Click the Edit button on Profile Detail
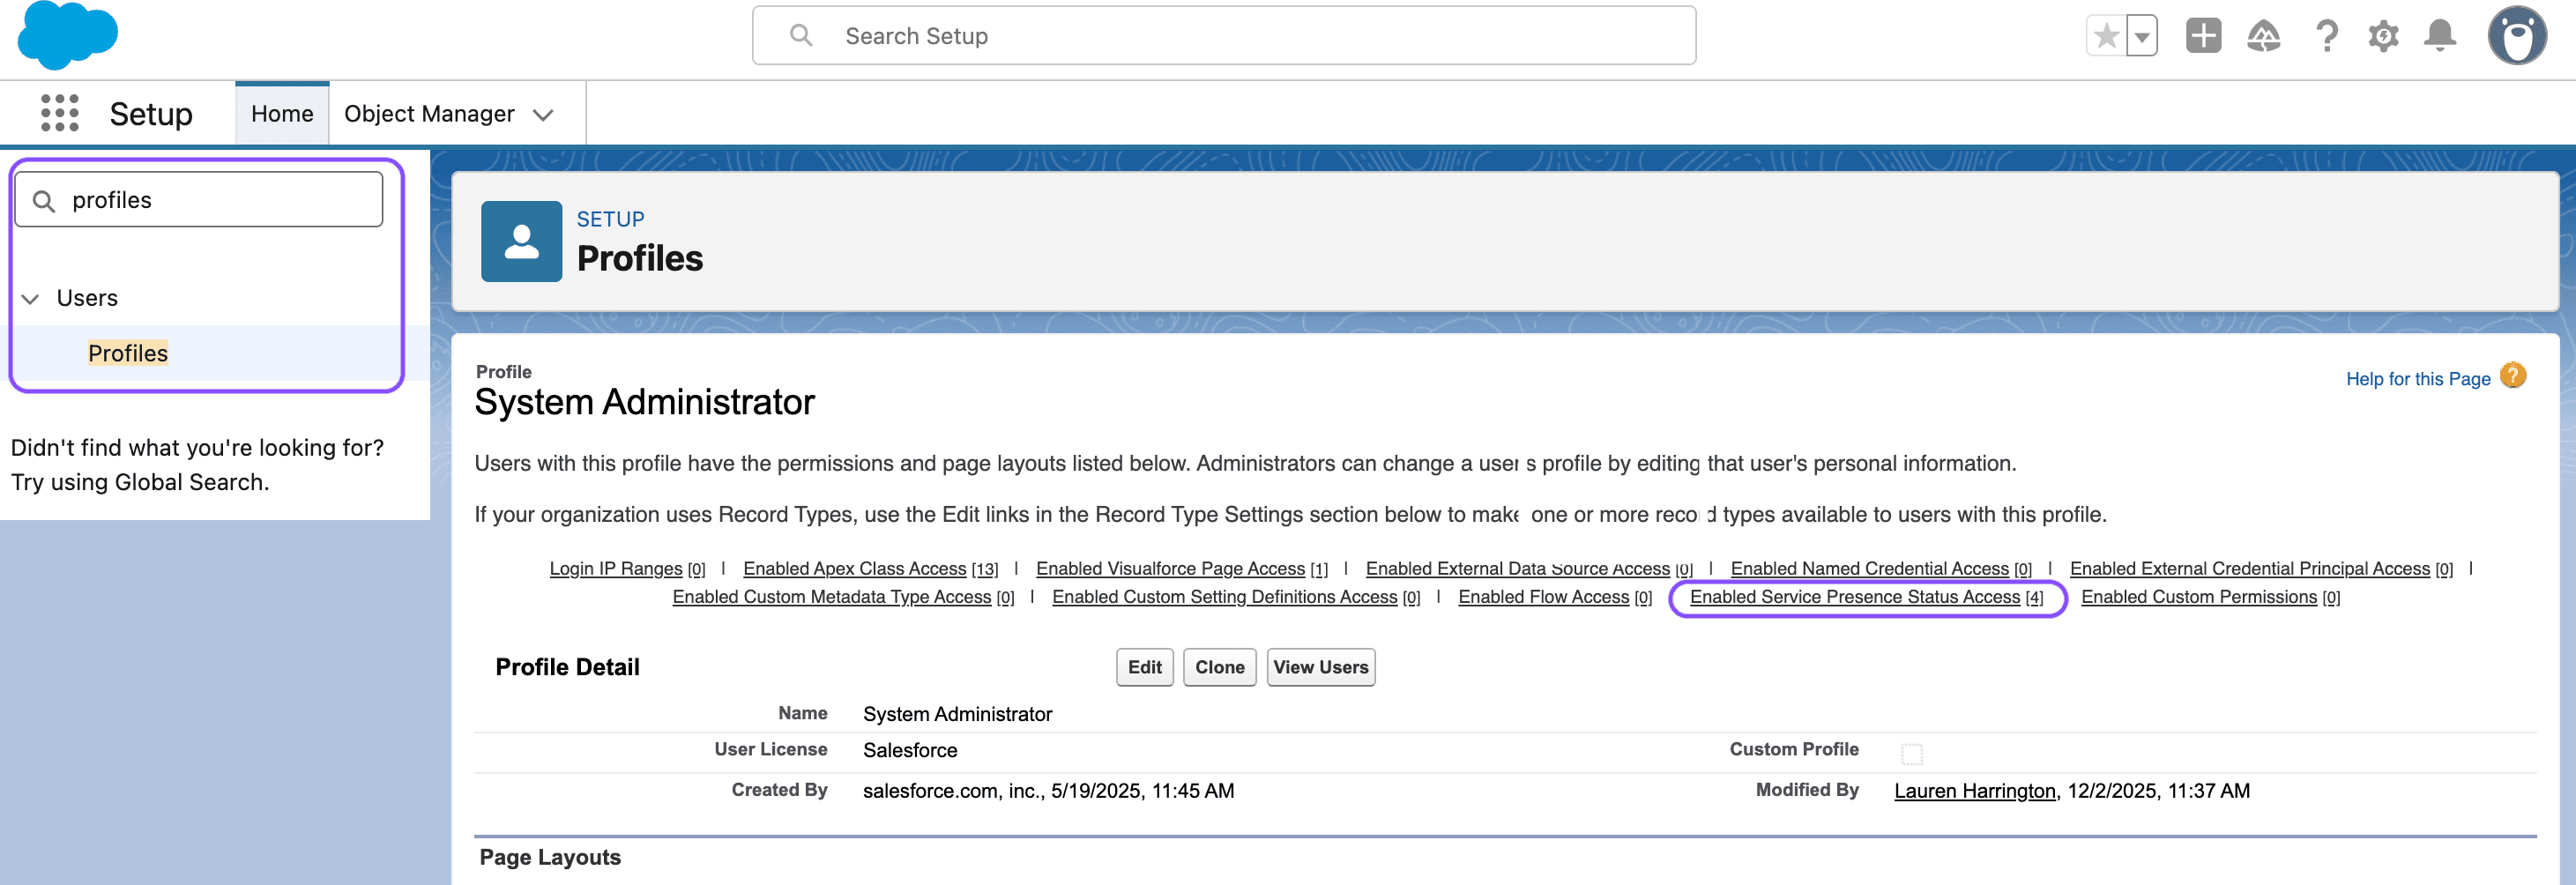The width and height of the screenshot is (2576, 885). pos(1144,667)
